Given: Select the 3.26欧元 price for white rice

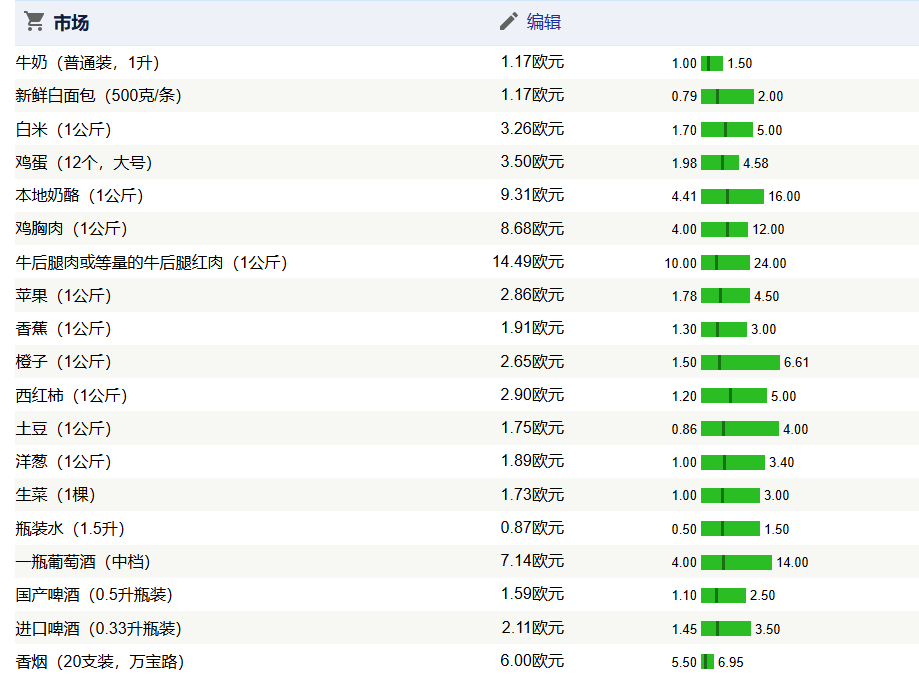Looking at the screenshot, I should click(x=532, y=129).
